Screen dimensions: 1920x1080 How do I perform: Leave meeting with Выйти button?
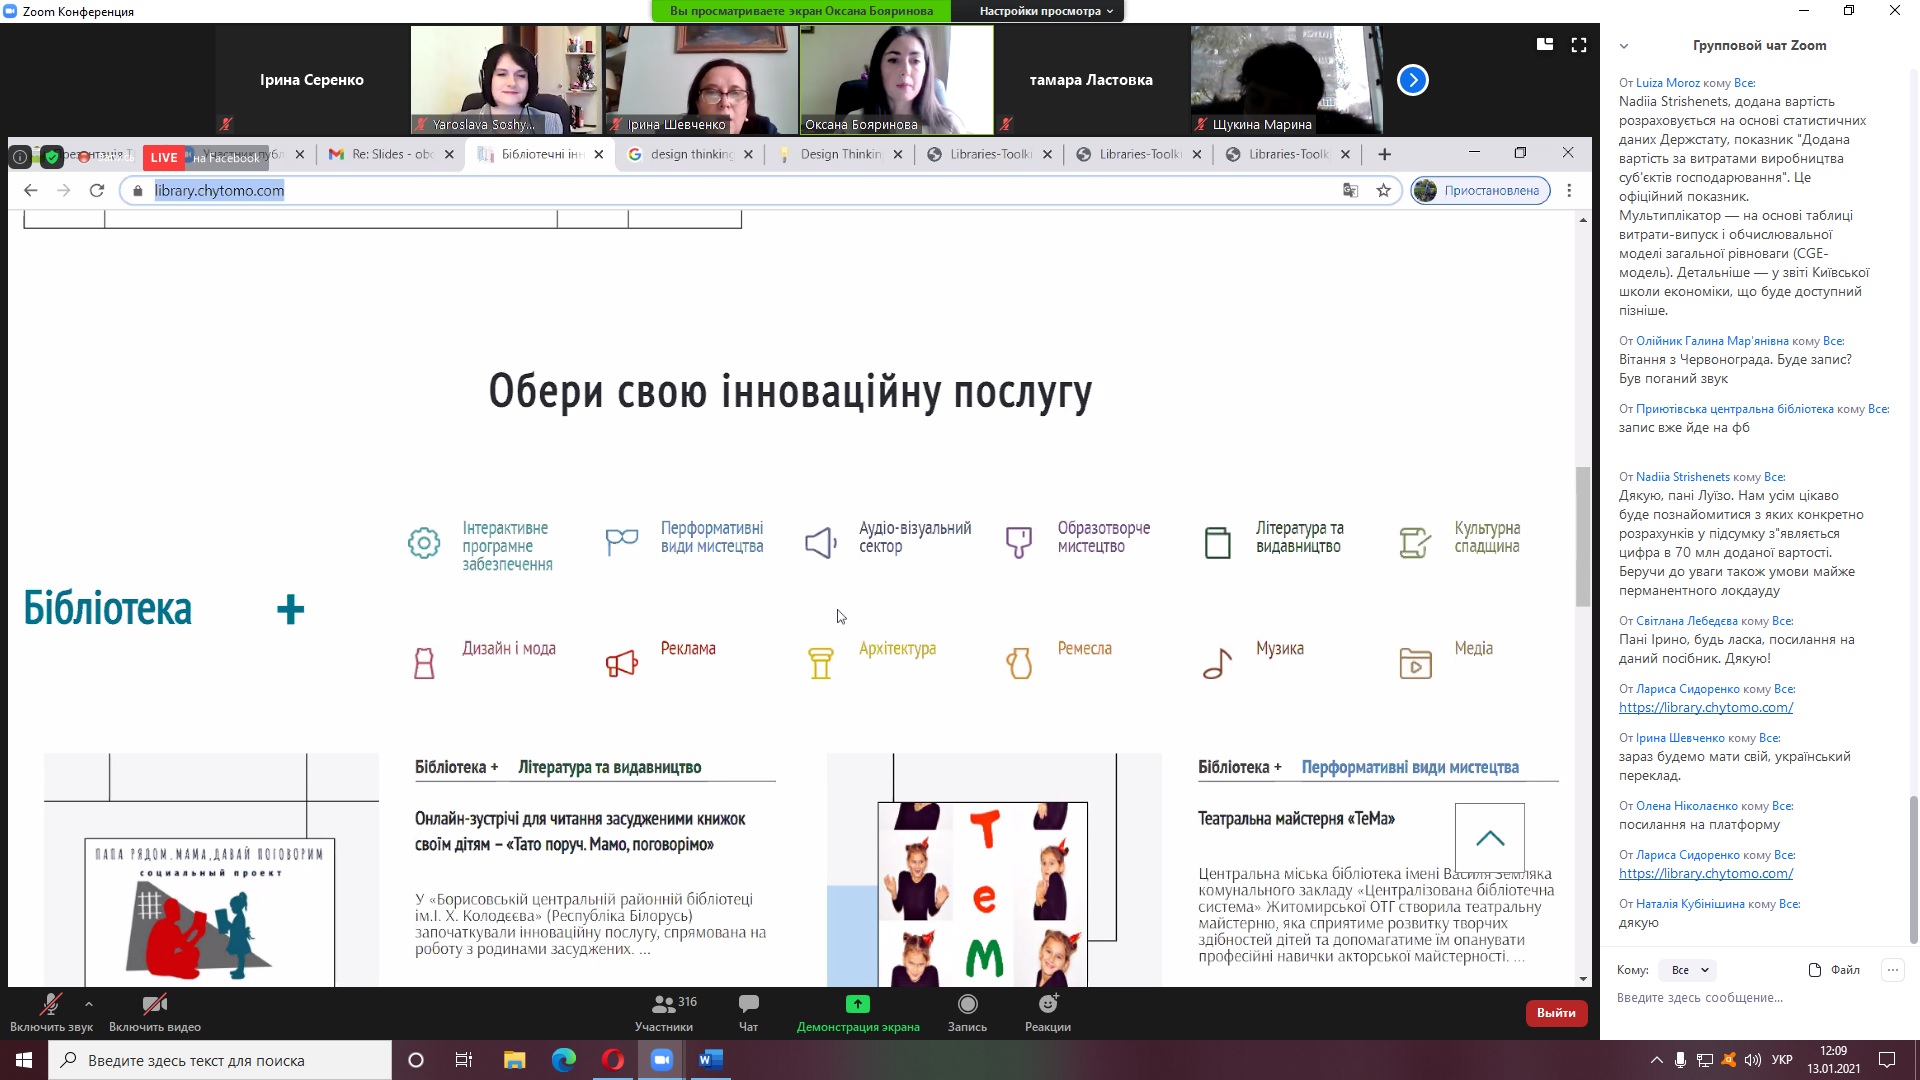pyautogui.click(x=1556, y=1013)
